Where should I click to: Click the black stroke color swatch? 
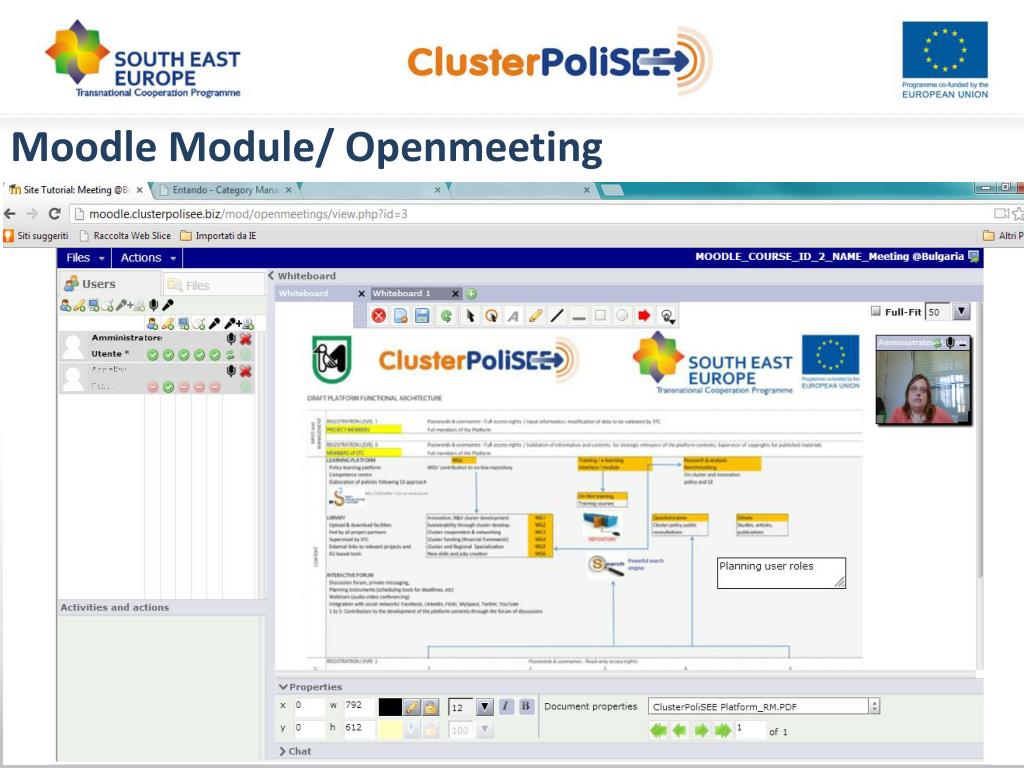391,707
